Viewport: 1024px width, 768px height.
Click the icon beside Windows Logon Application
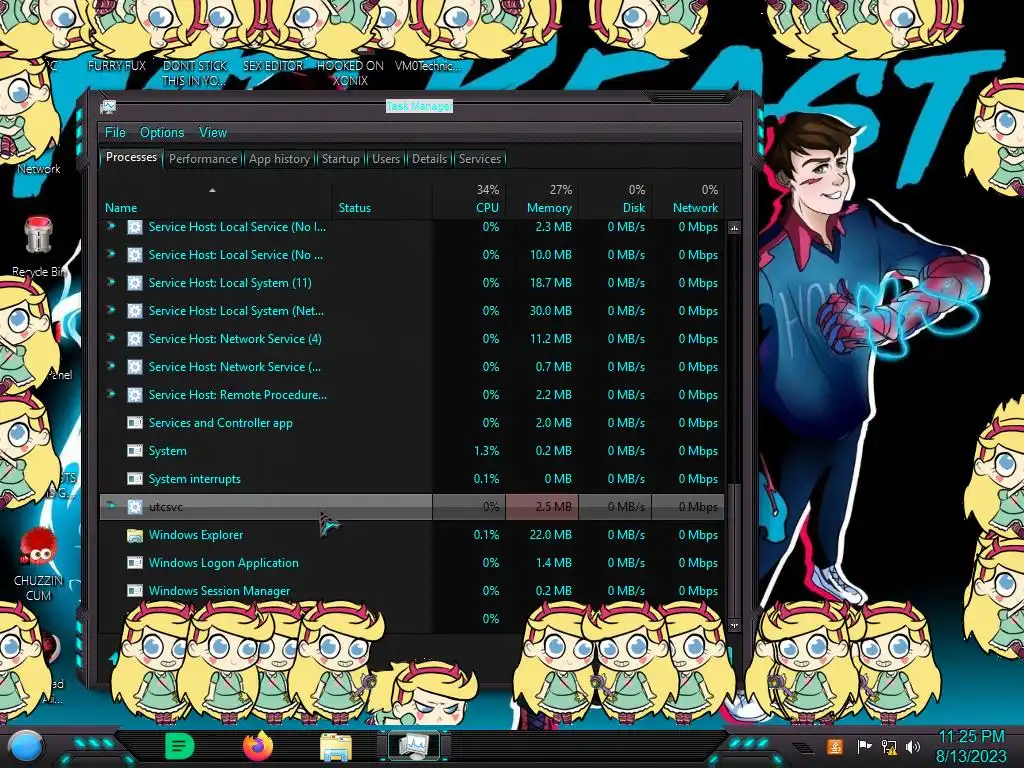coord(135,563)
